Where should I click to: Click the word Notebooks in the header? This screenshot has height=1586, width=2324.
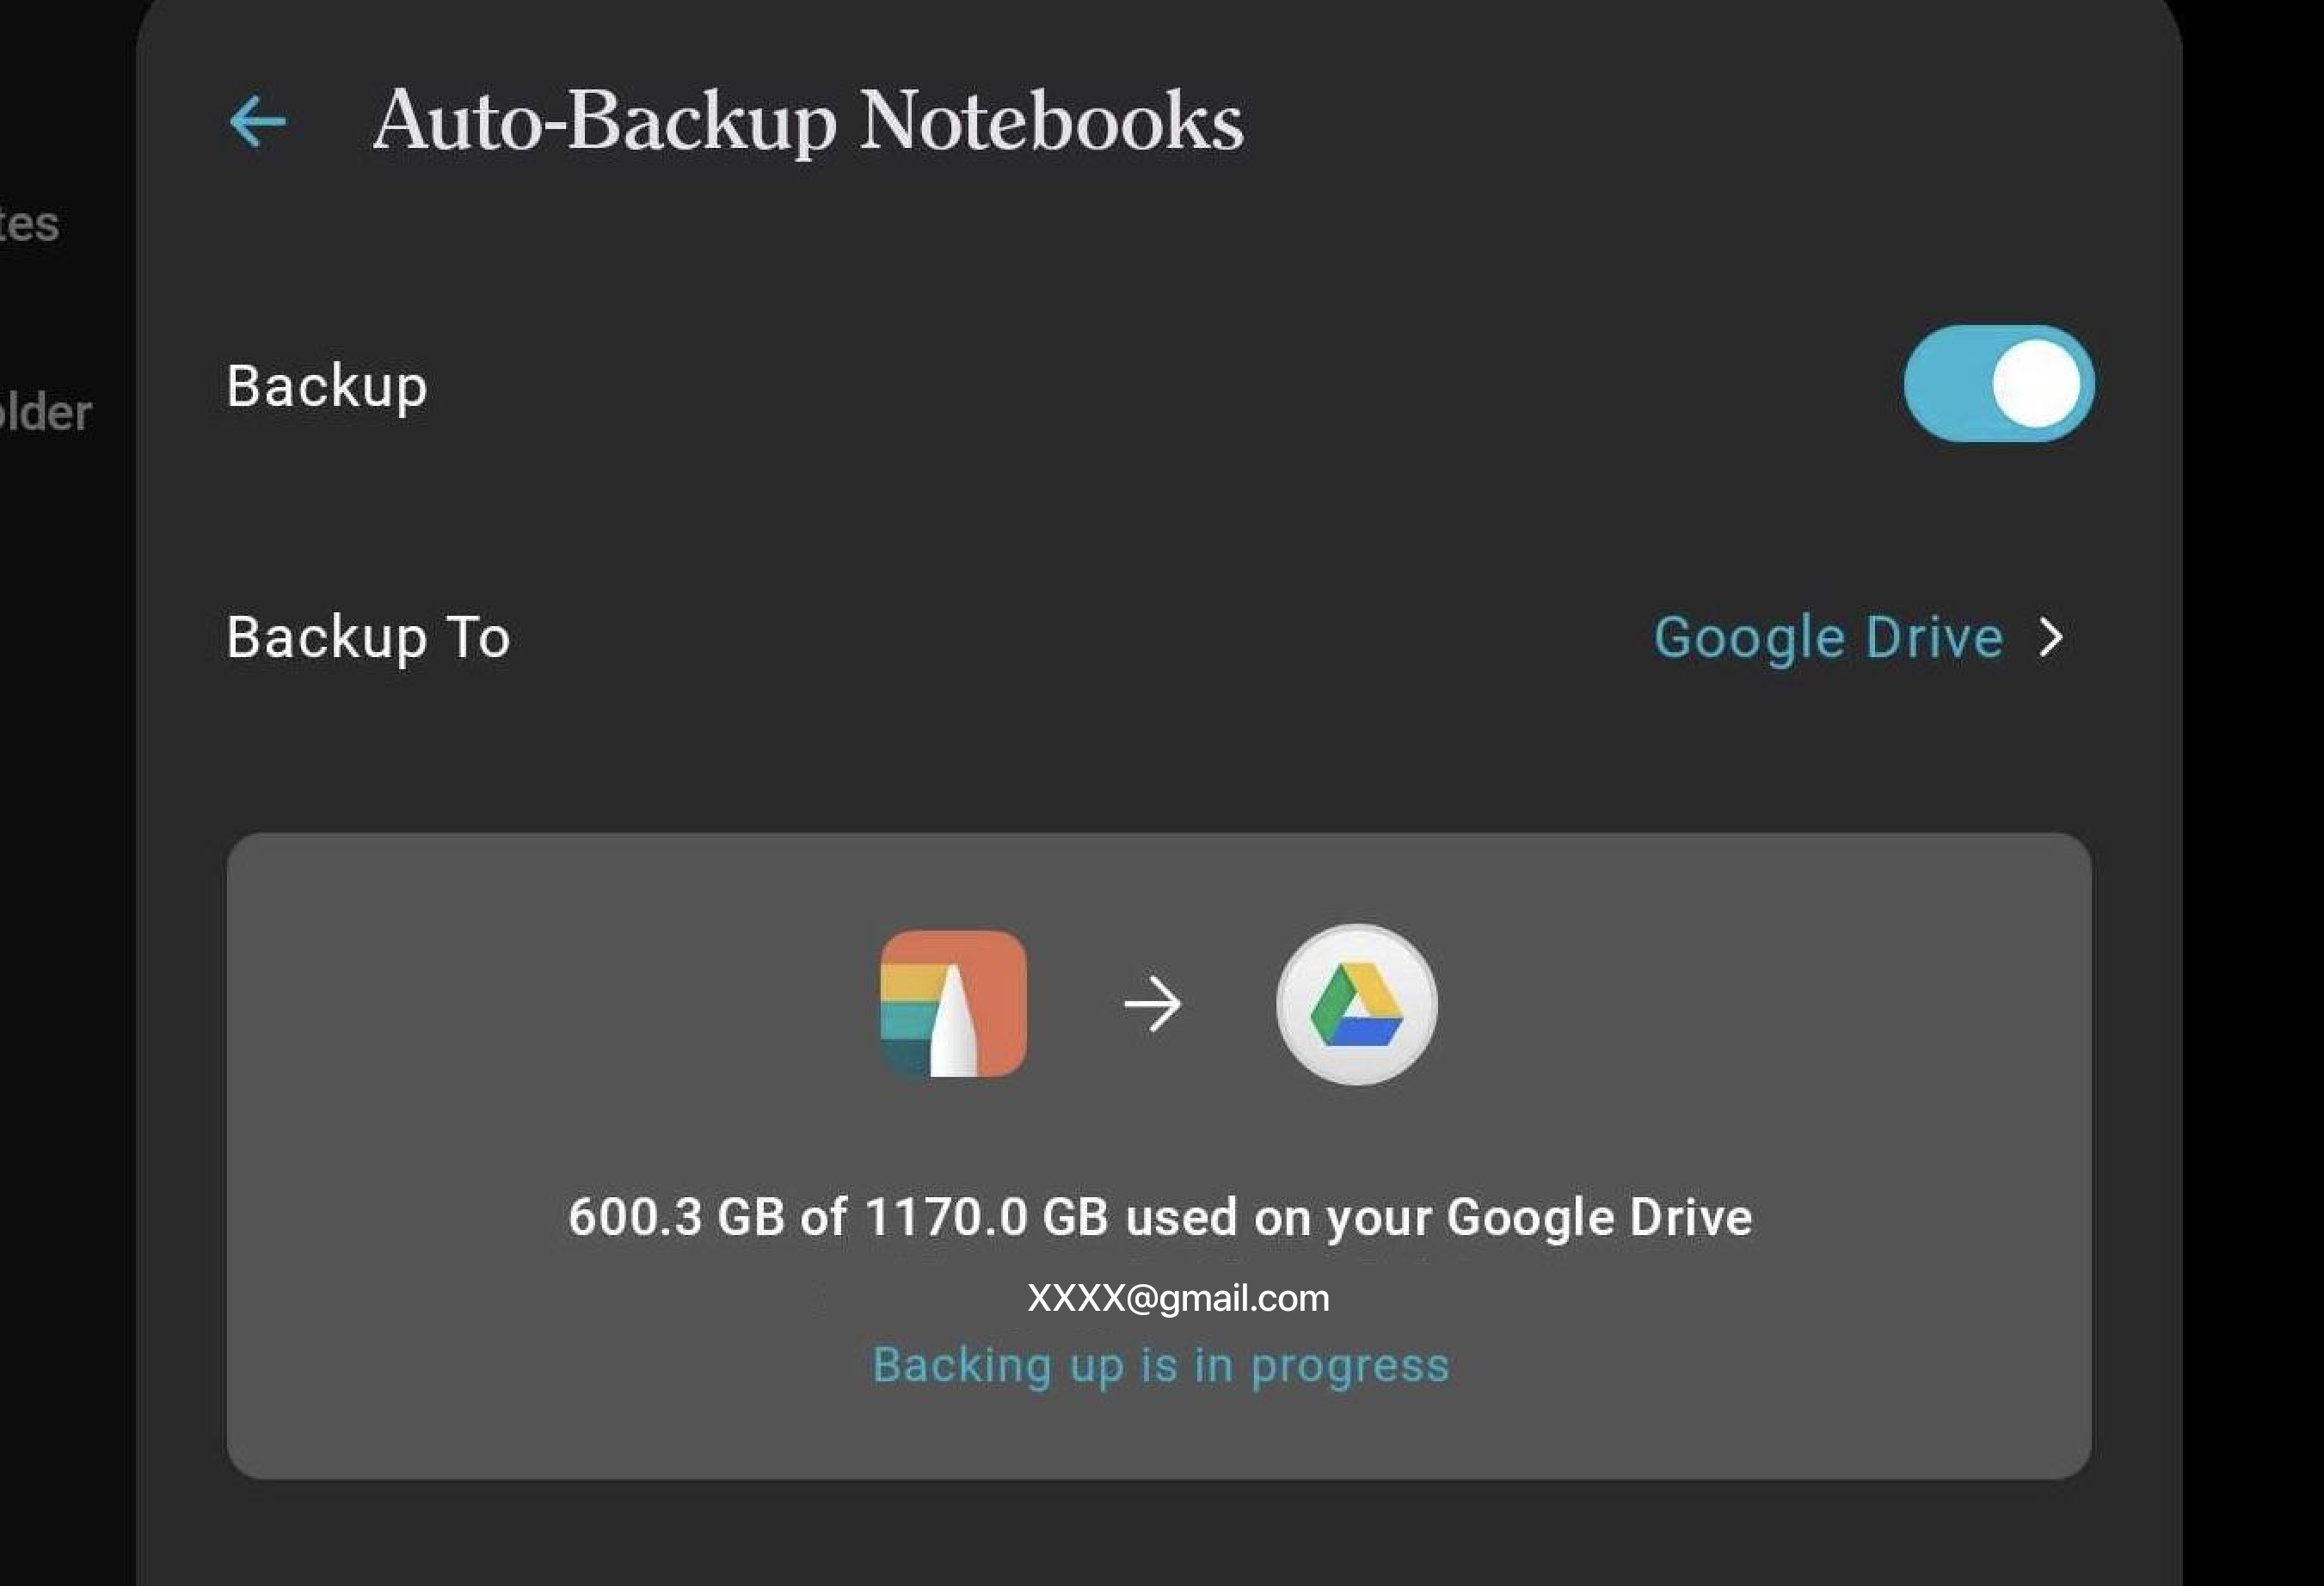[x=1052, y=122]
